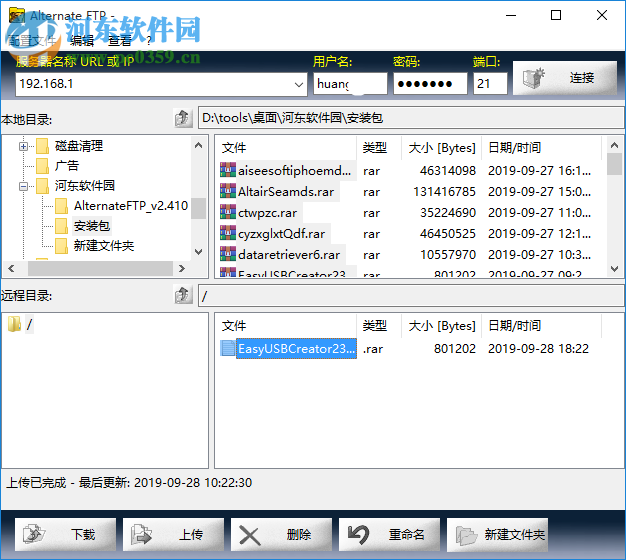626x560 pixels.
Task: Click the port field showing 21
Action: [490, 84]
